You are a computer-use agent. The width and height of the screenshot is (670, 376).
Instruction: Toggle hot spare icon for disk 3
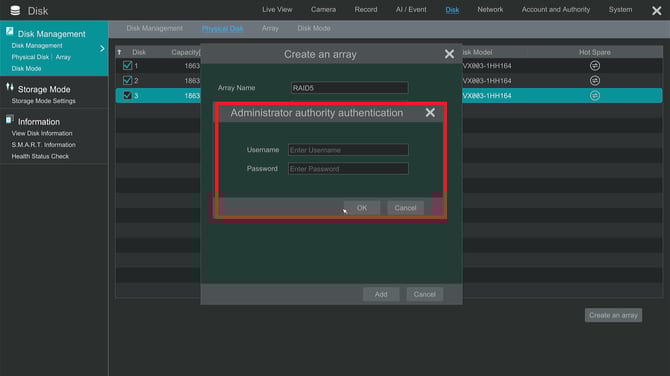[x=594, y=95]
